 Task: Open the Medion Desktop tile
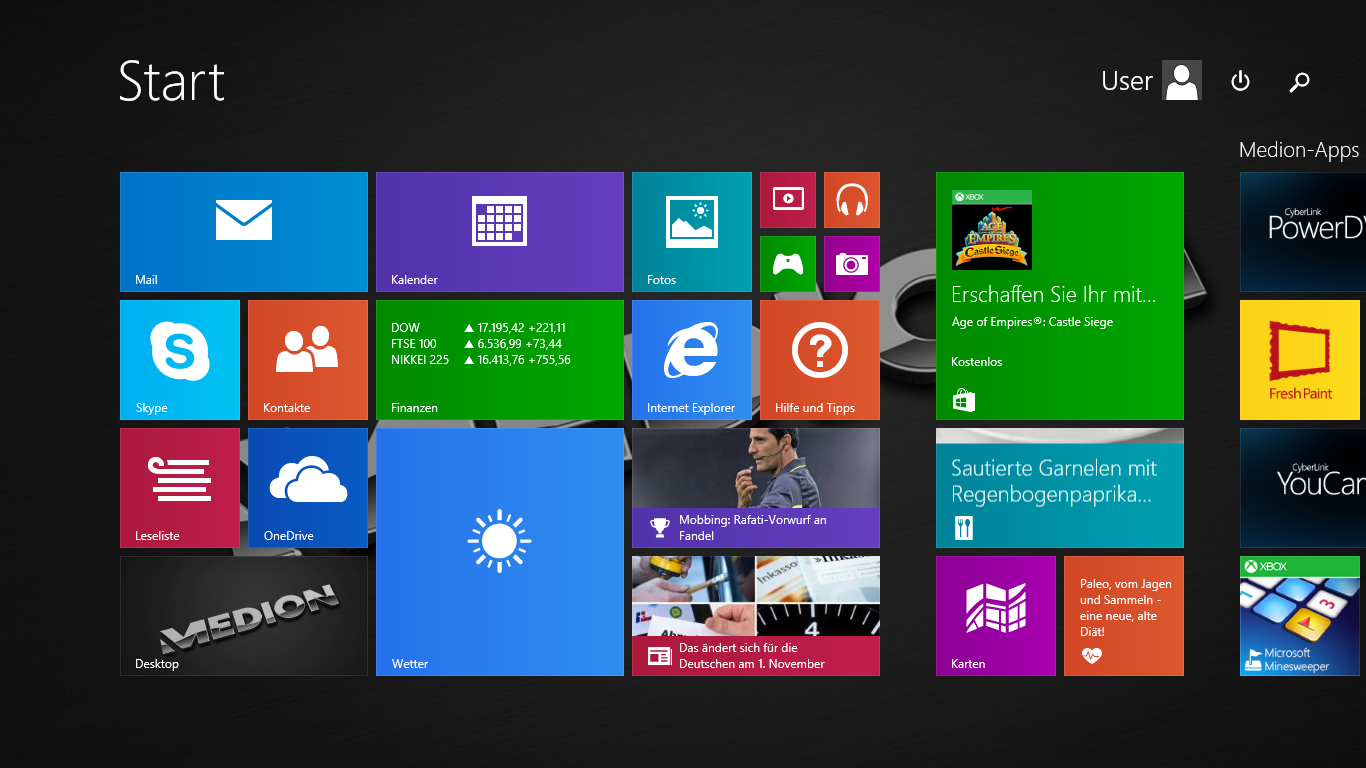point(244,616)
